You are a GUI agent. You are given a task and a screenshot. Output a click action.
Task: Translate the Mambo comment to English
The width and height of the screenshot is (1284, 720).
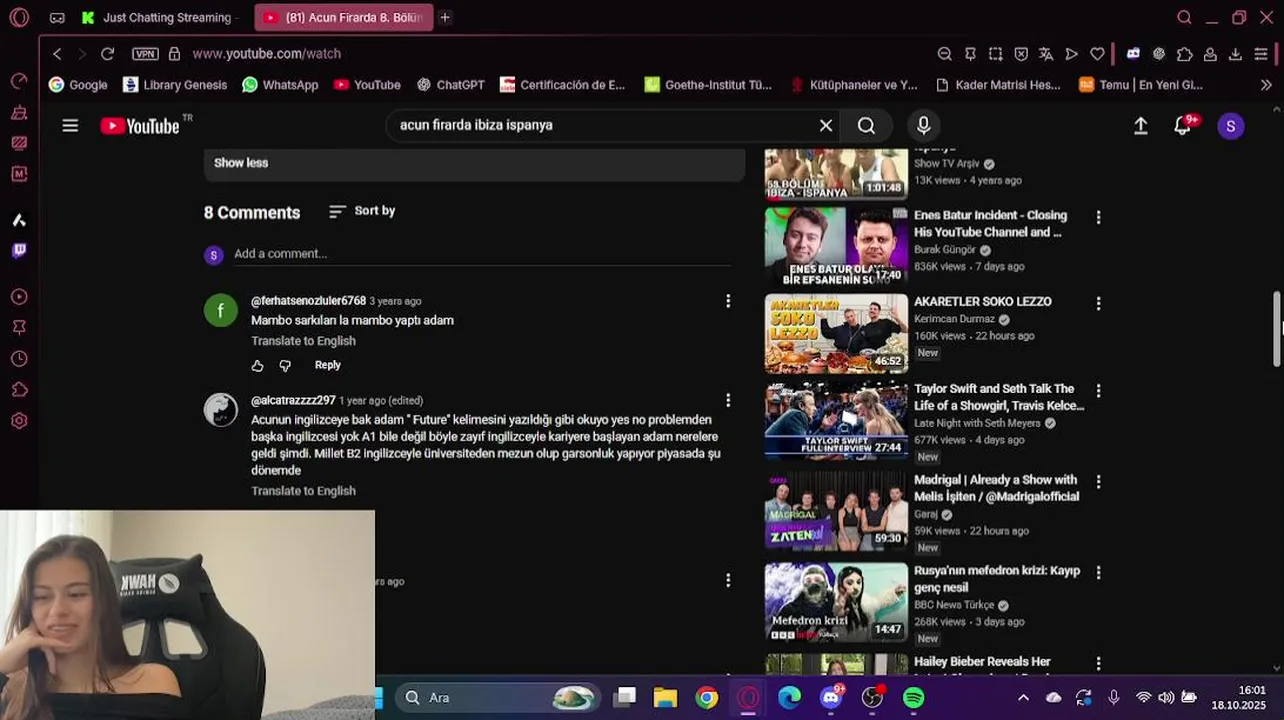click(x=303, y=341)
